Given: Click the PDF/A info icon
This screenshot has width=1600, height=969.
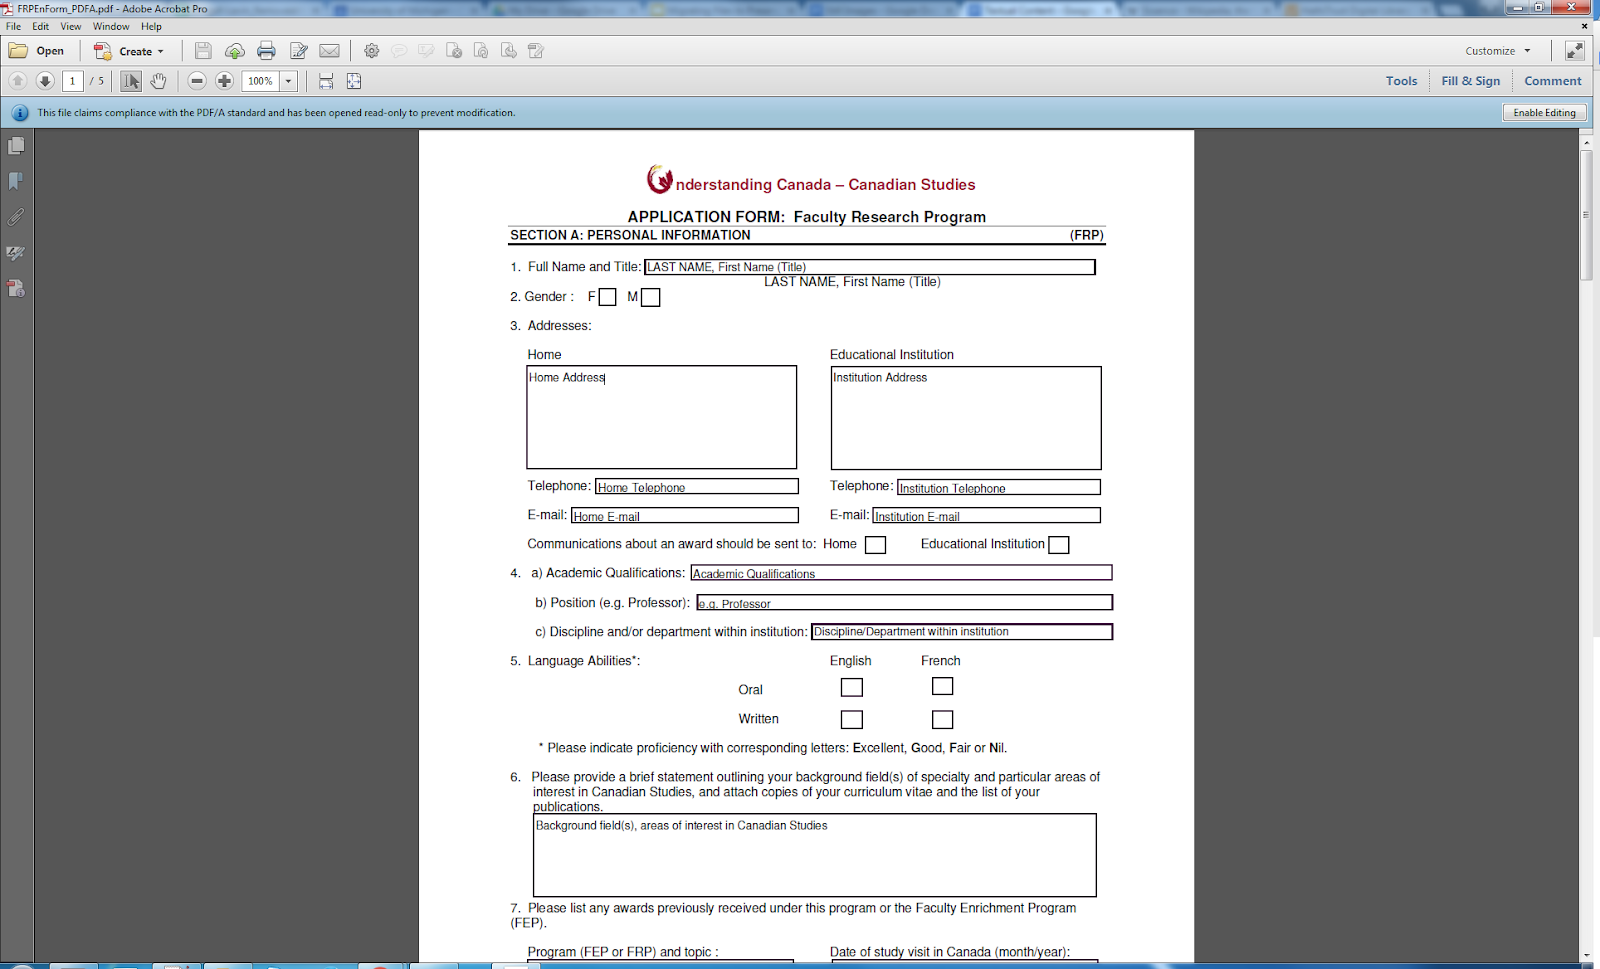Looking at the screenshot, I should coord(20,113).
